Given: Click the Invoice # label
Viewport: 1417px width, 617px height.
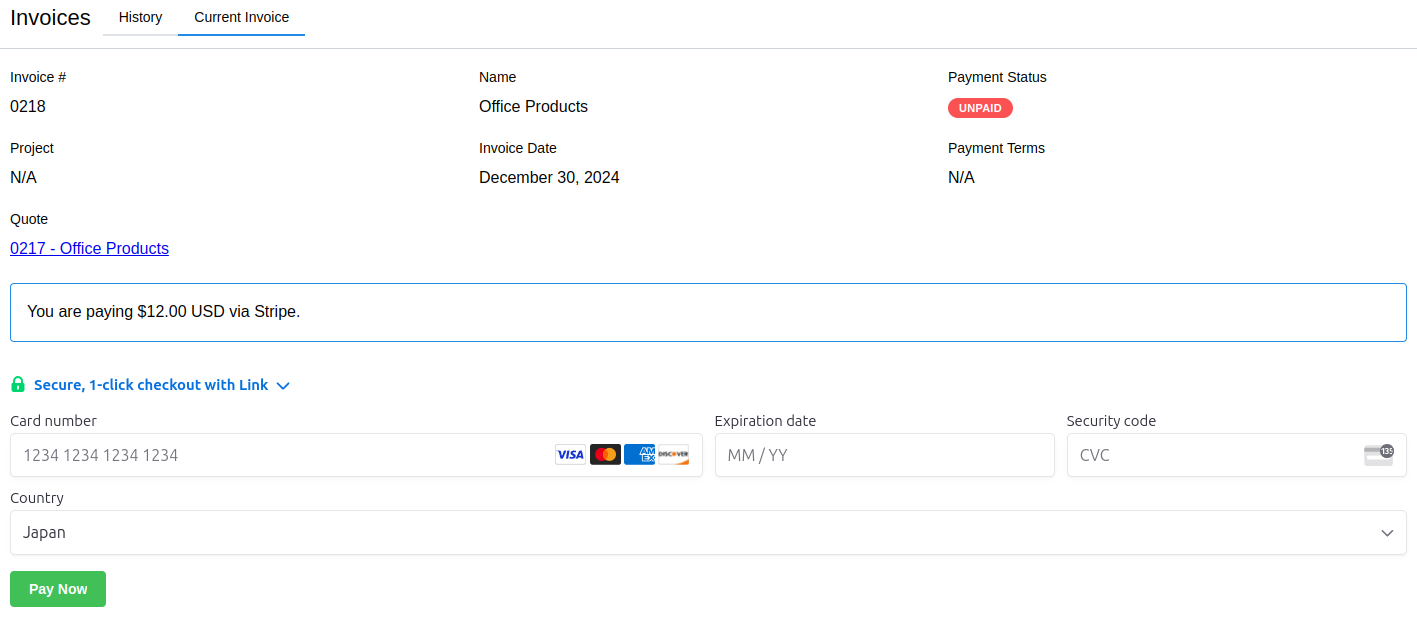Looking at the screenshot, I should (x=38, y=77).
